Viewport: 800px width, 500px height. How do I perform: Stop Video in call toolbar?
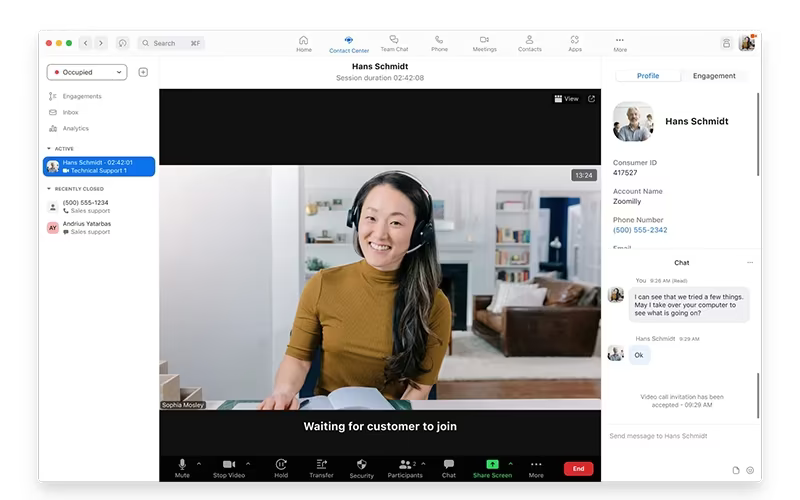pyautogui.click(x=229, y=468)
